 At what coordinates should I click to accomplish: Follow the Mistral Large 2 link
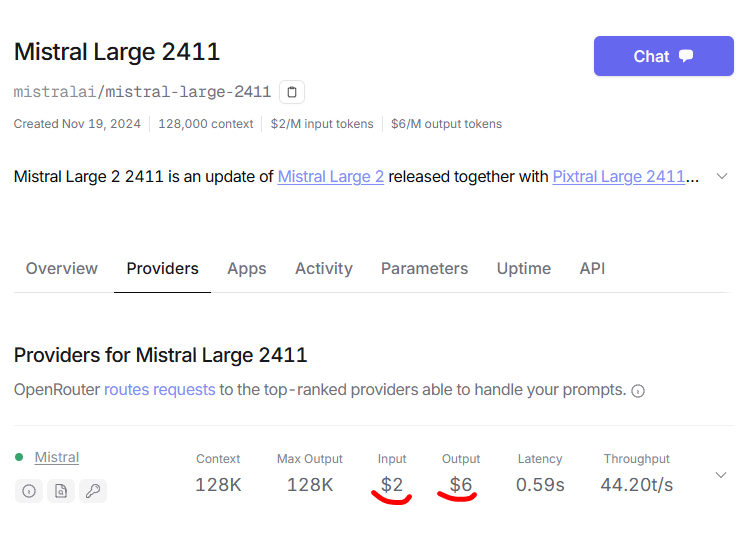pos(331,176)
